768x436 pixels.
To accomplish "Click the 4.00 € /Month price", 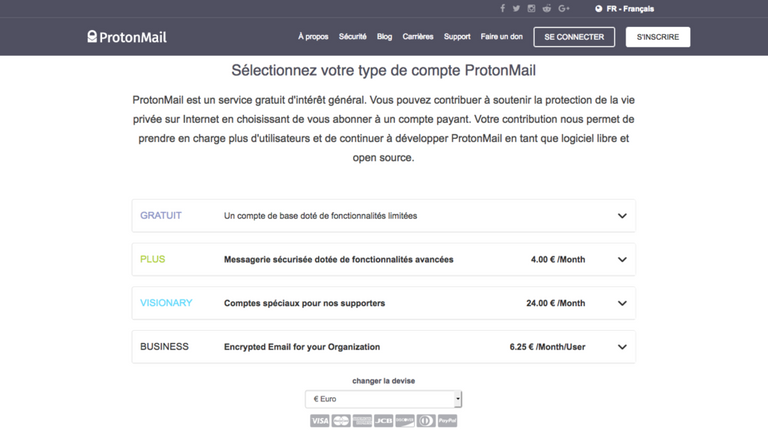I will tap(558, 260).
